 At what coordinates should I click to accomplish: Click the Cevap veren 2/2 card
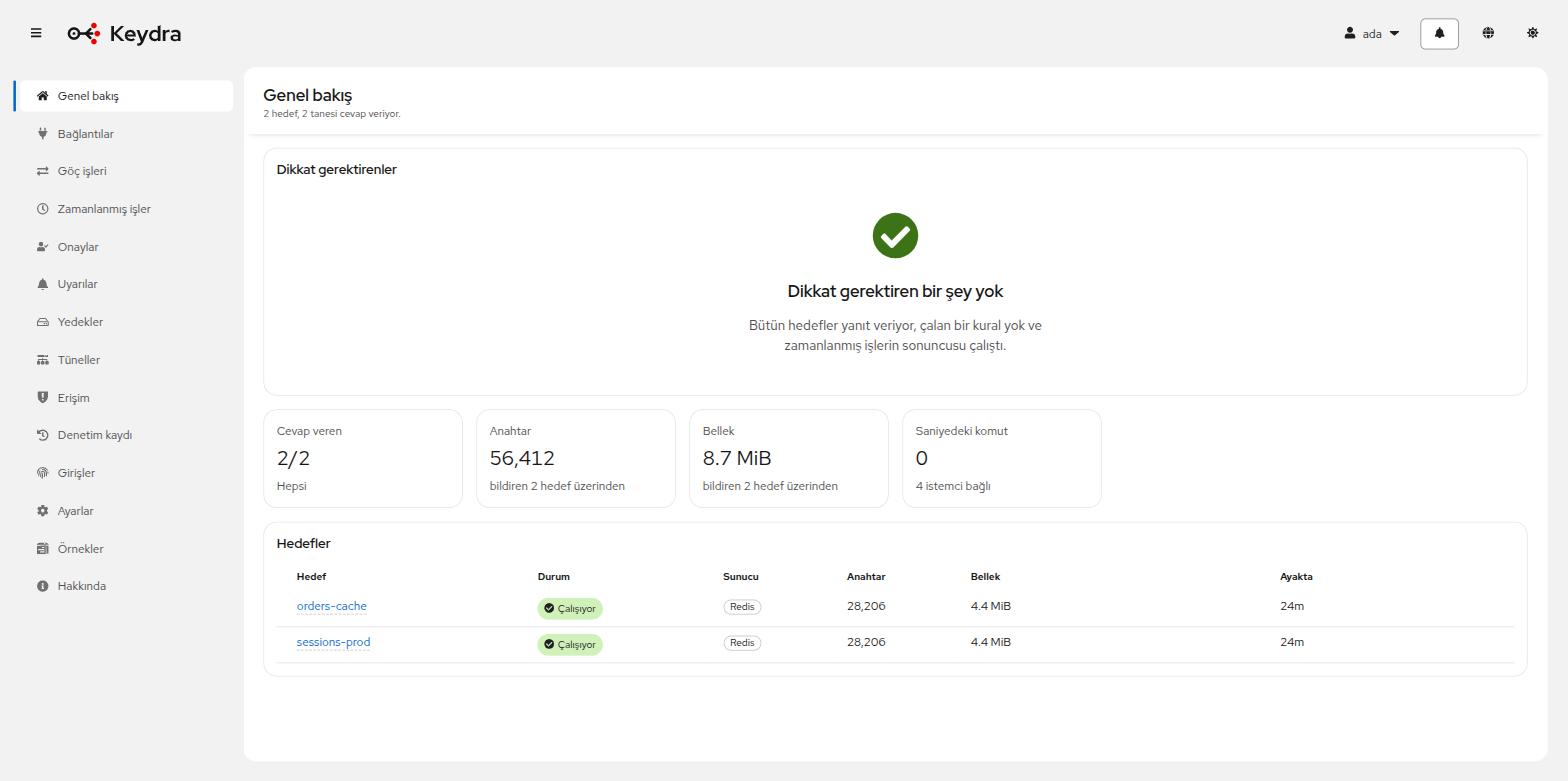tap(363, 458)
